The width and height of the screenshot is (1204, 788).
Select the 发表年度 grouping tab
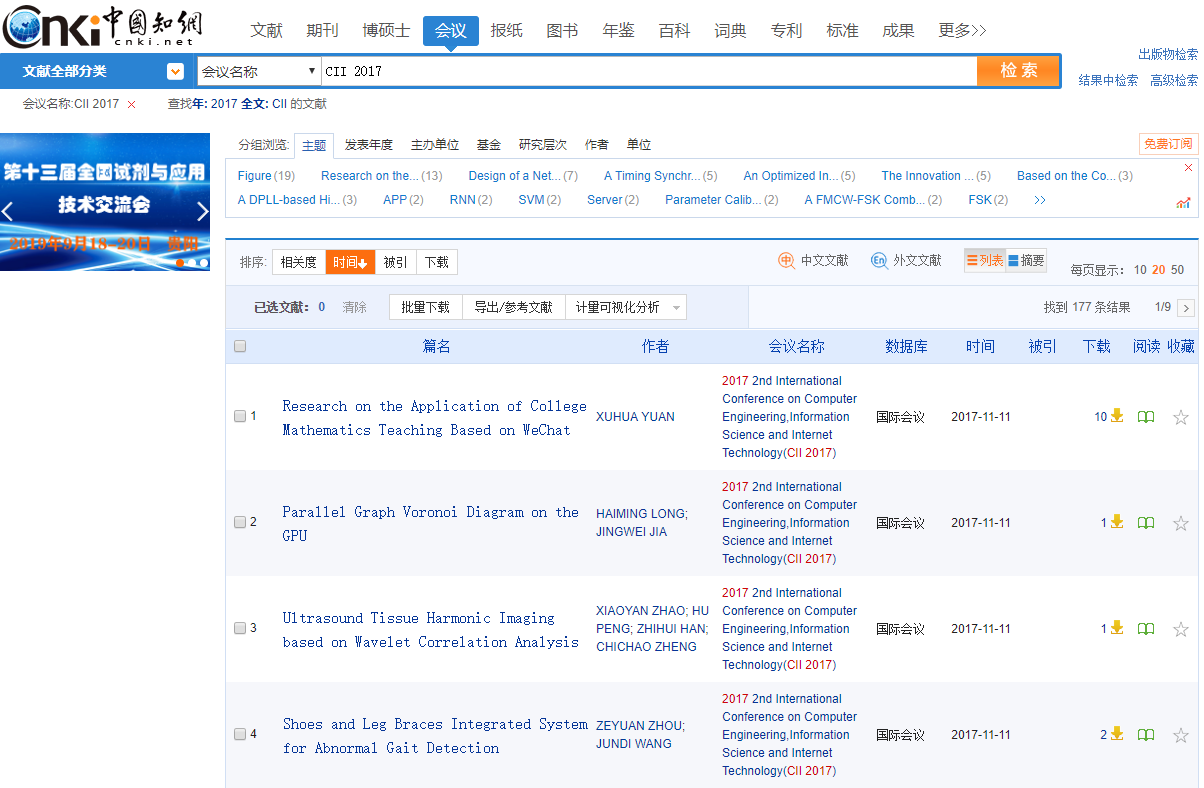(368, 145)
